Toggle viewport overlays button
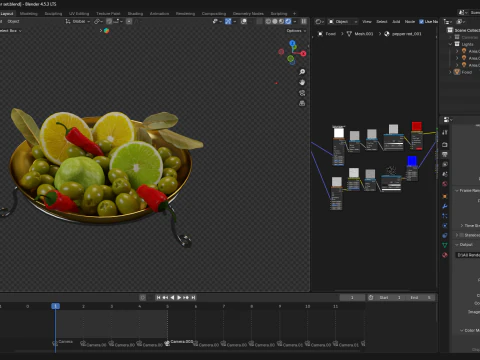The width and height of the screenshot is (480, 360). [244, 21]
